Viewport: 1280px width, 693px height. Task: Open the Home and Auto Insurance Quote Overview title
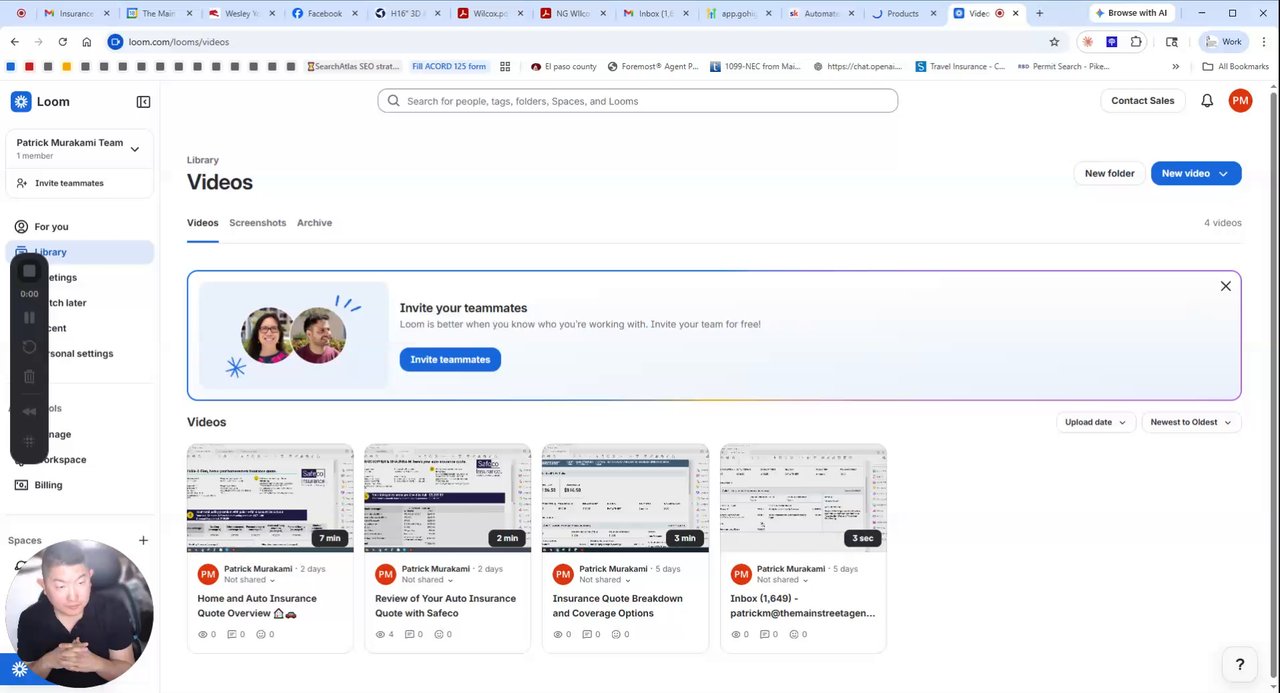click(257, 606)
